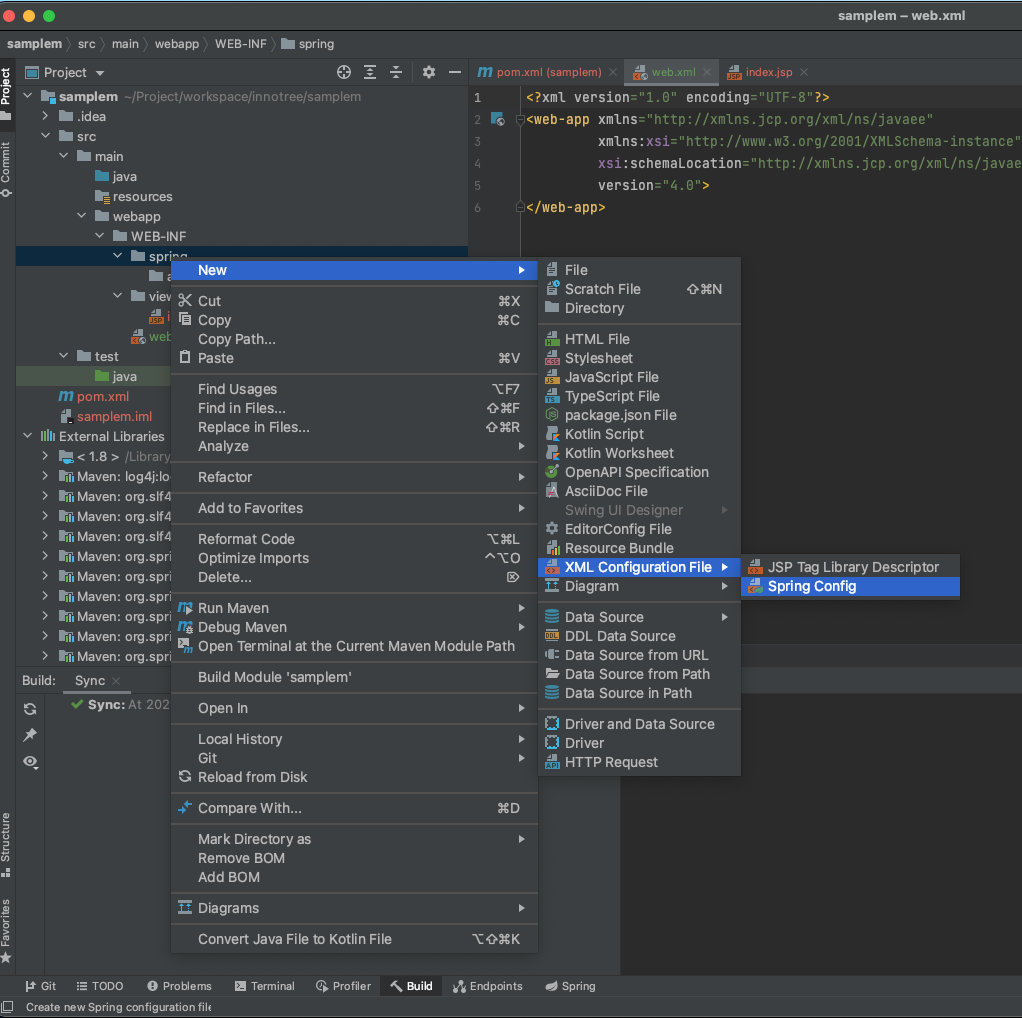Open the Spring tool window
This screenshot has height=1018, width=1022.
click(x=570, y=986)
